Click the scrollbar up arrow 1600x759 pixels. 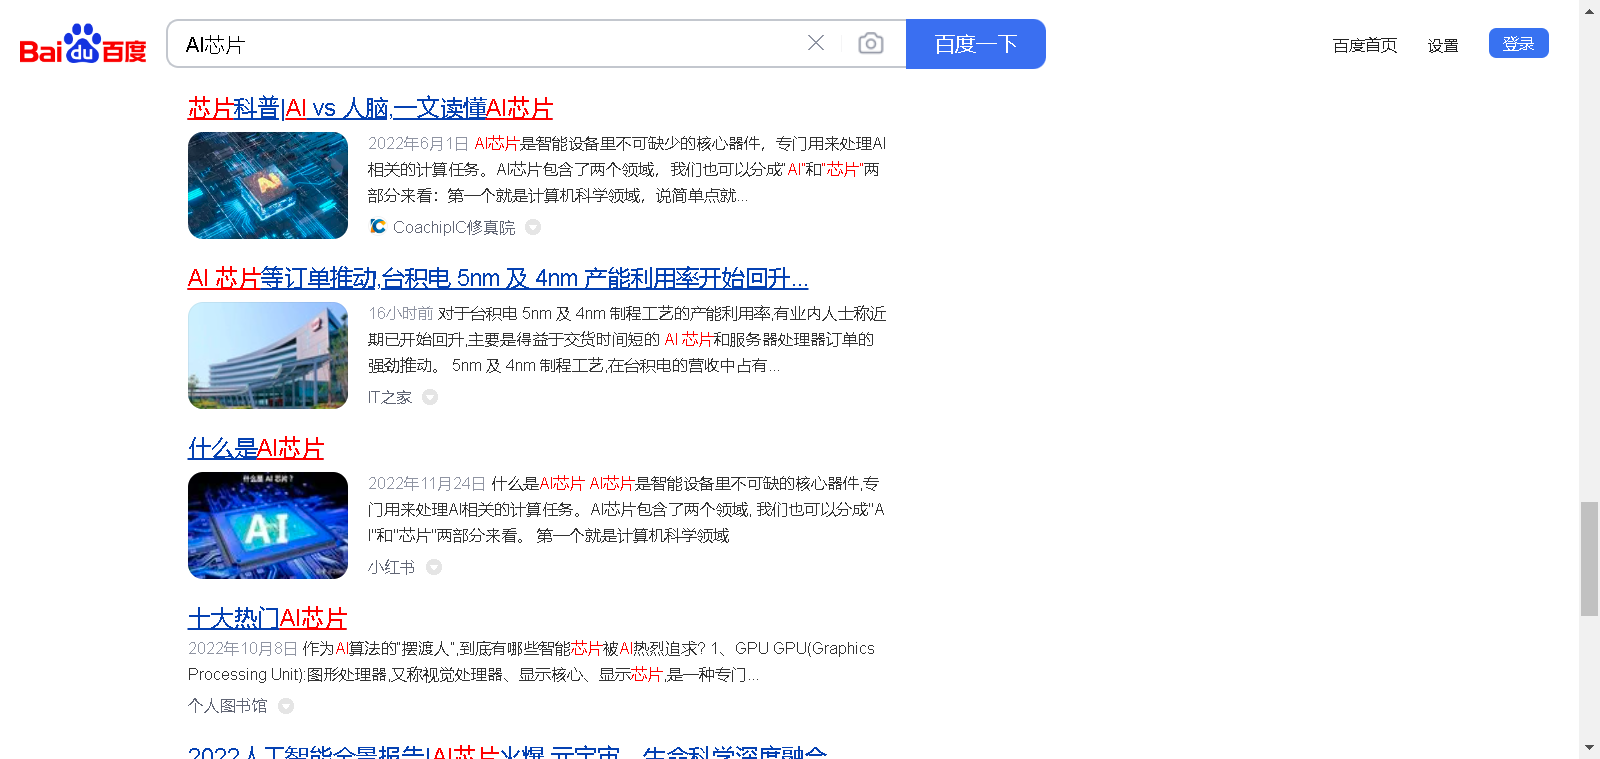pos(1589,10)
